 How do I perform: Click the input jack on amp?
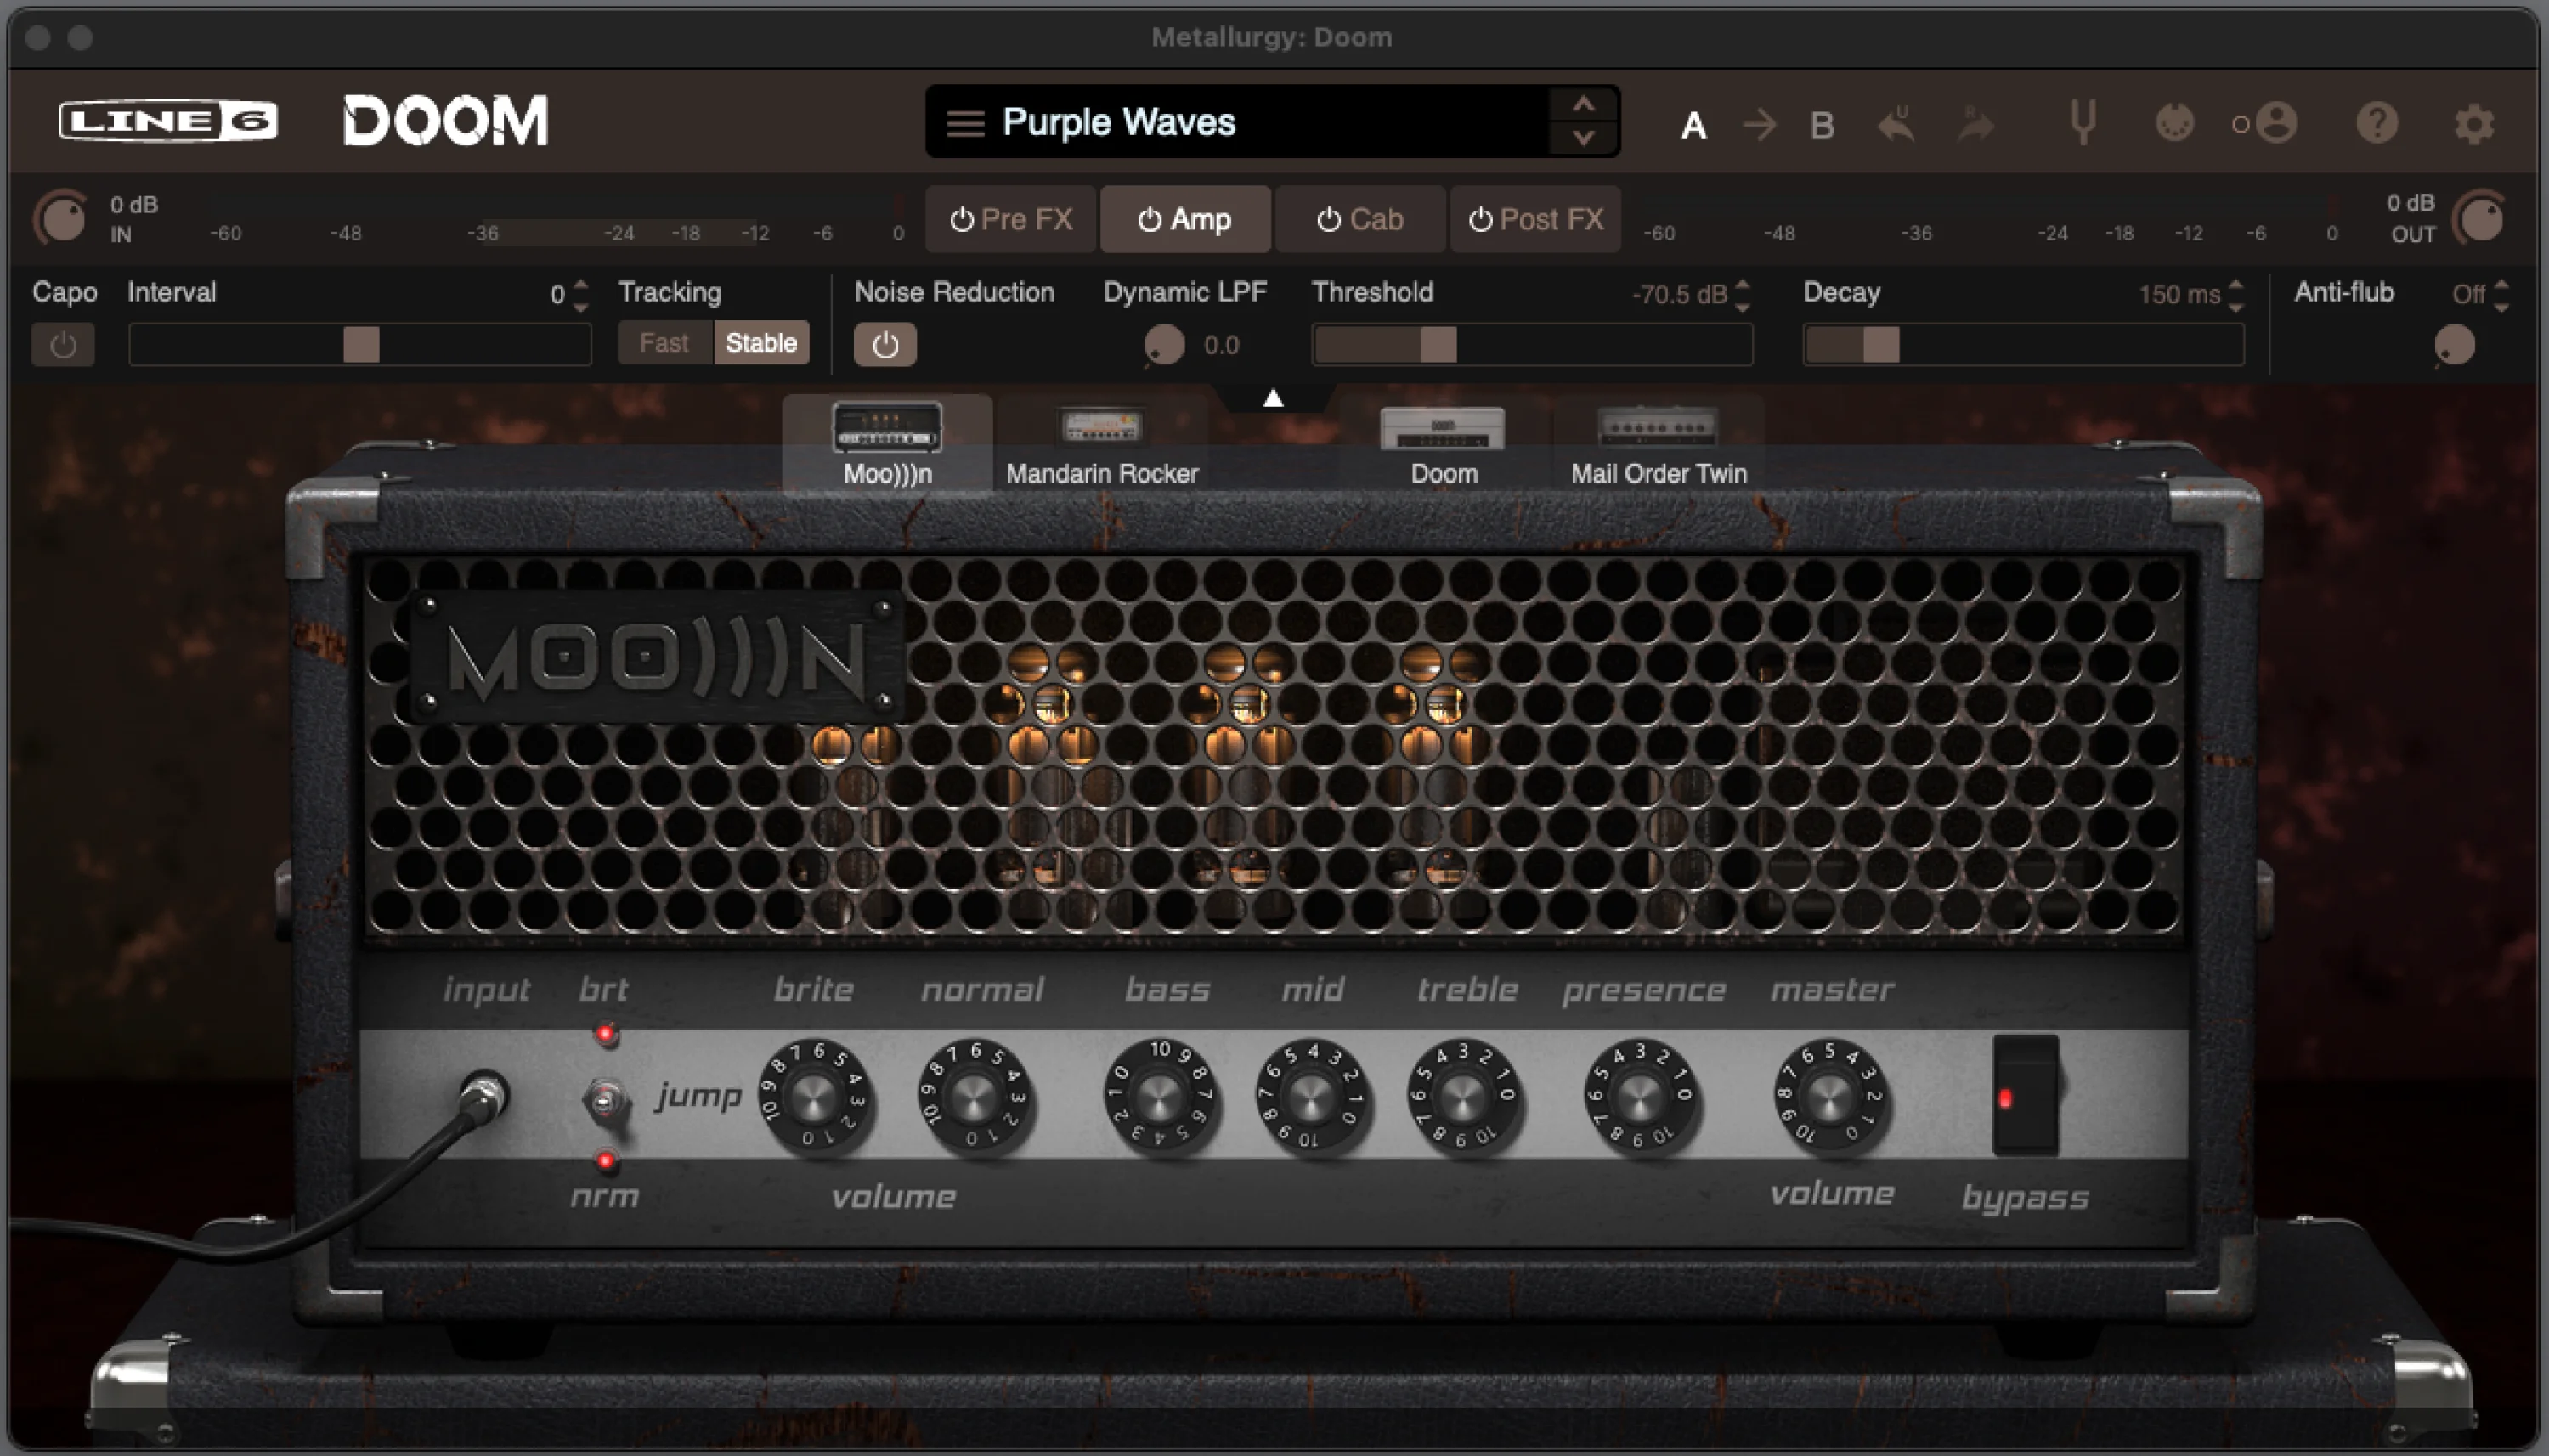(x=485, y=1097)
